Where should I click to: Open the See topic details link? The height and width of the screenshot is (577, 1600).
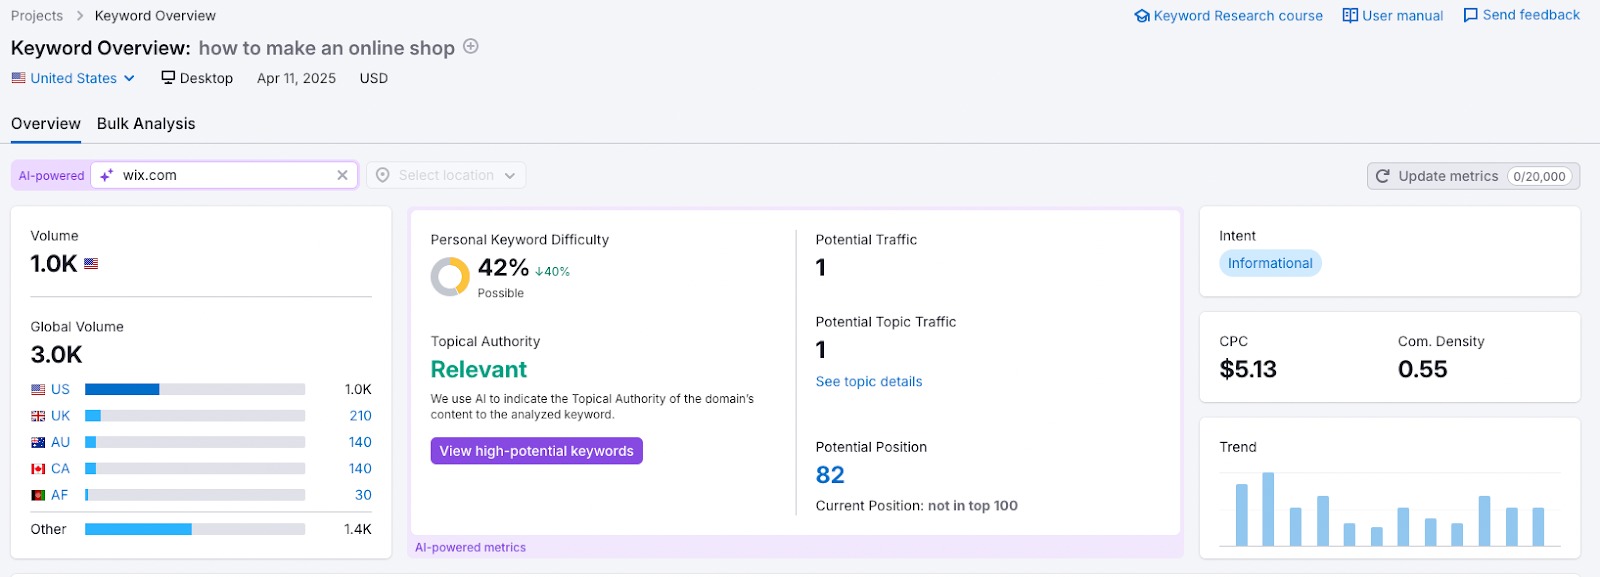pyautogui.click(x=868, y=382)
